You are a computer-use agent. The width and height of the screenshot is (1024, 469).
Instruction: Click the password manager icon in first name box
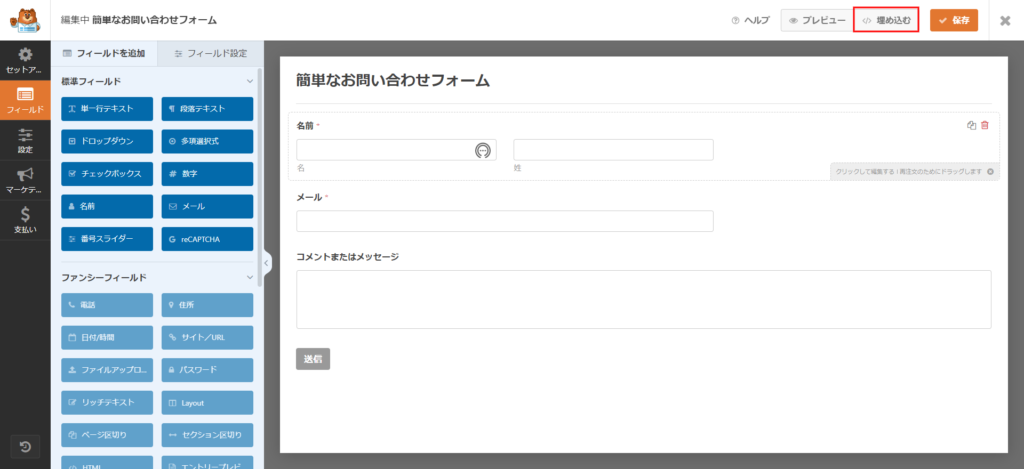point(482,150)
